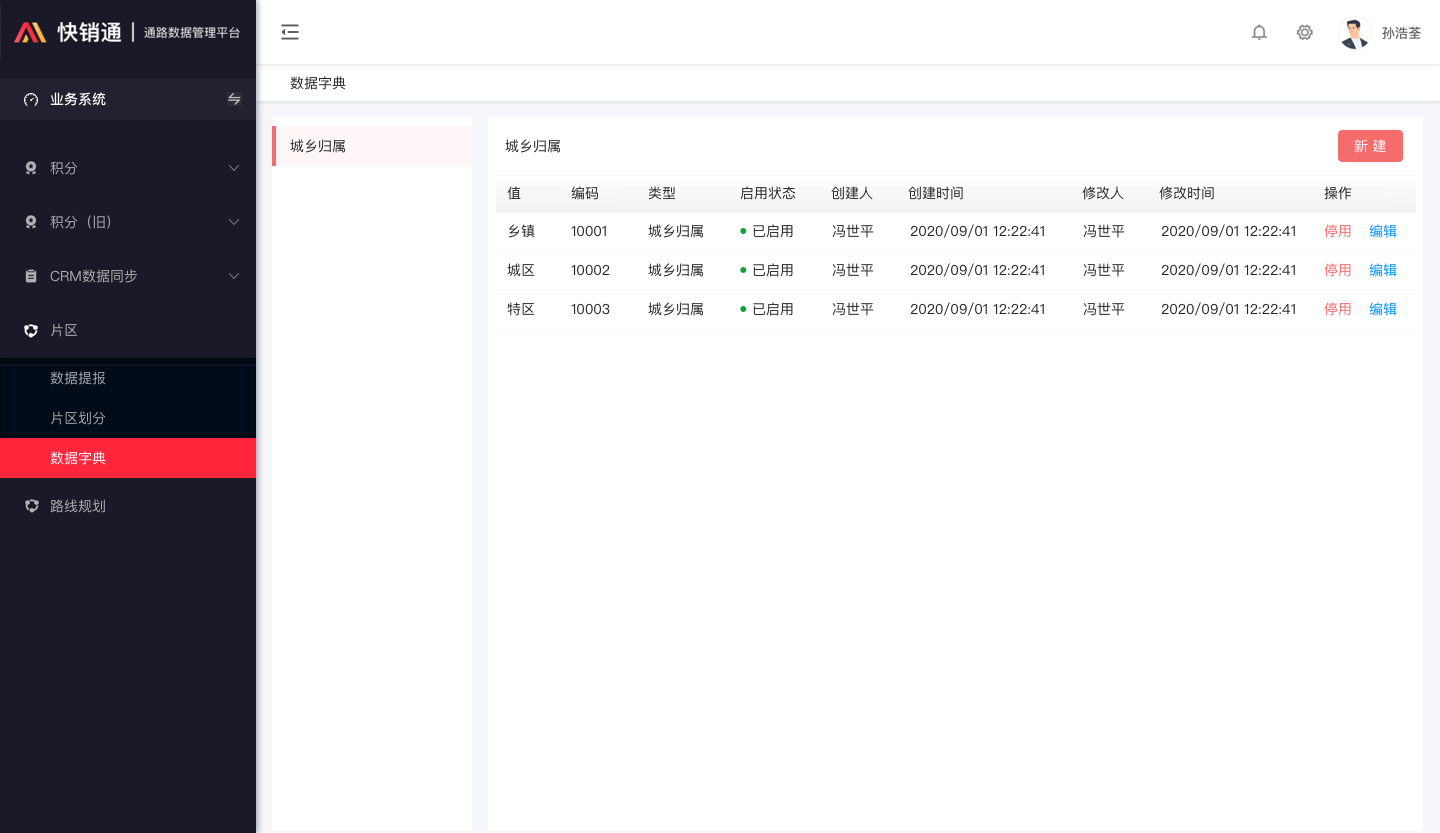
Task: Collapse the sidebar with the fold icon
Action: point(290,32)
